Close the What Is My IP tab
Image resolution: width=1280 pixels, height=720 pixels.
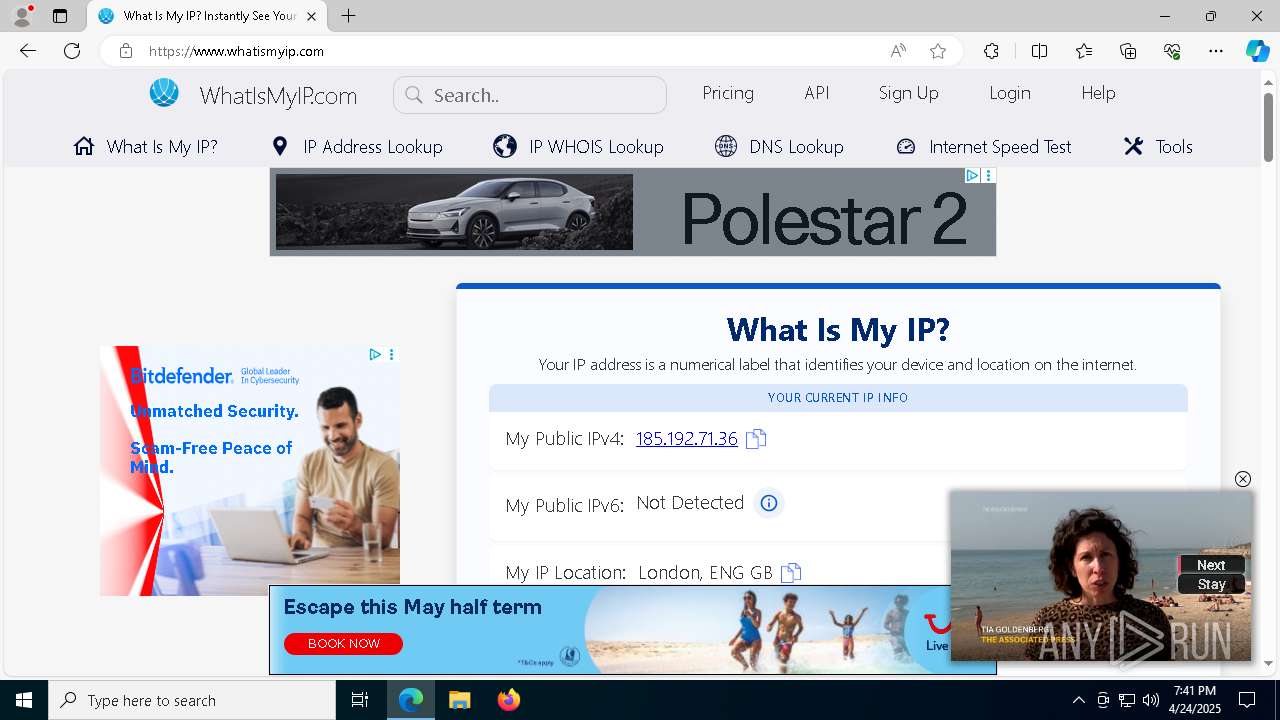[x=311, y=16]
